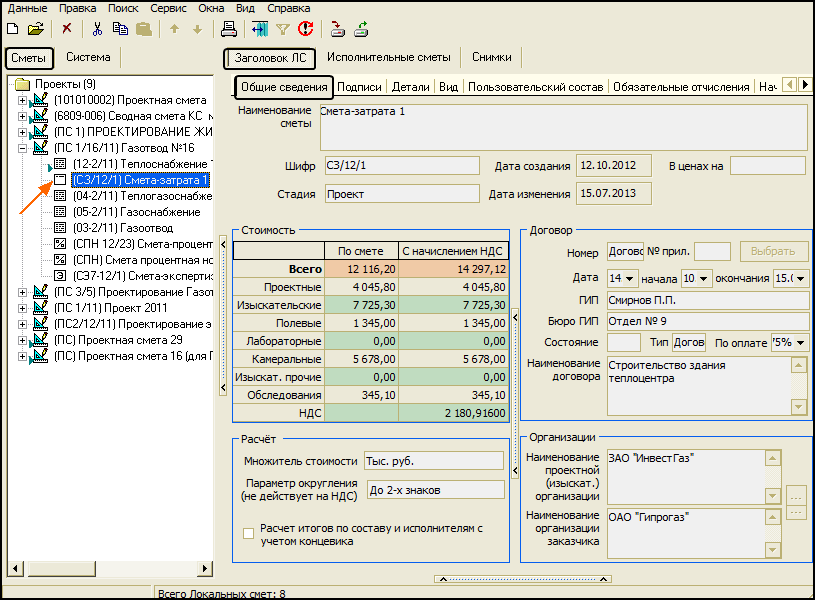This screenshot has width=815, height=600.
Task: Open the Сервис menu
Action: [166, 8]
